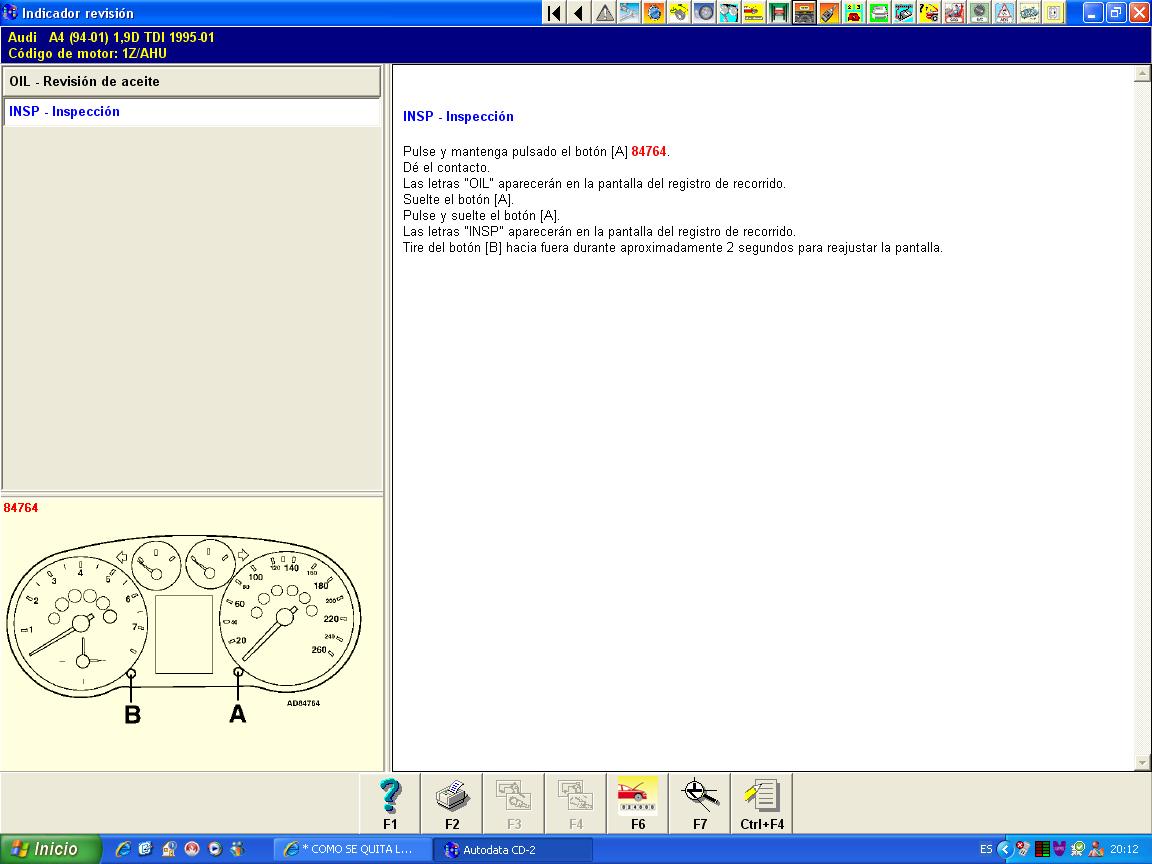The height and width of the screenshot is (864, 1152).
Task: Click the Código de motor: 1Z/AHU text
Action: pos(87,54)
